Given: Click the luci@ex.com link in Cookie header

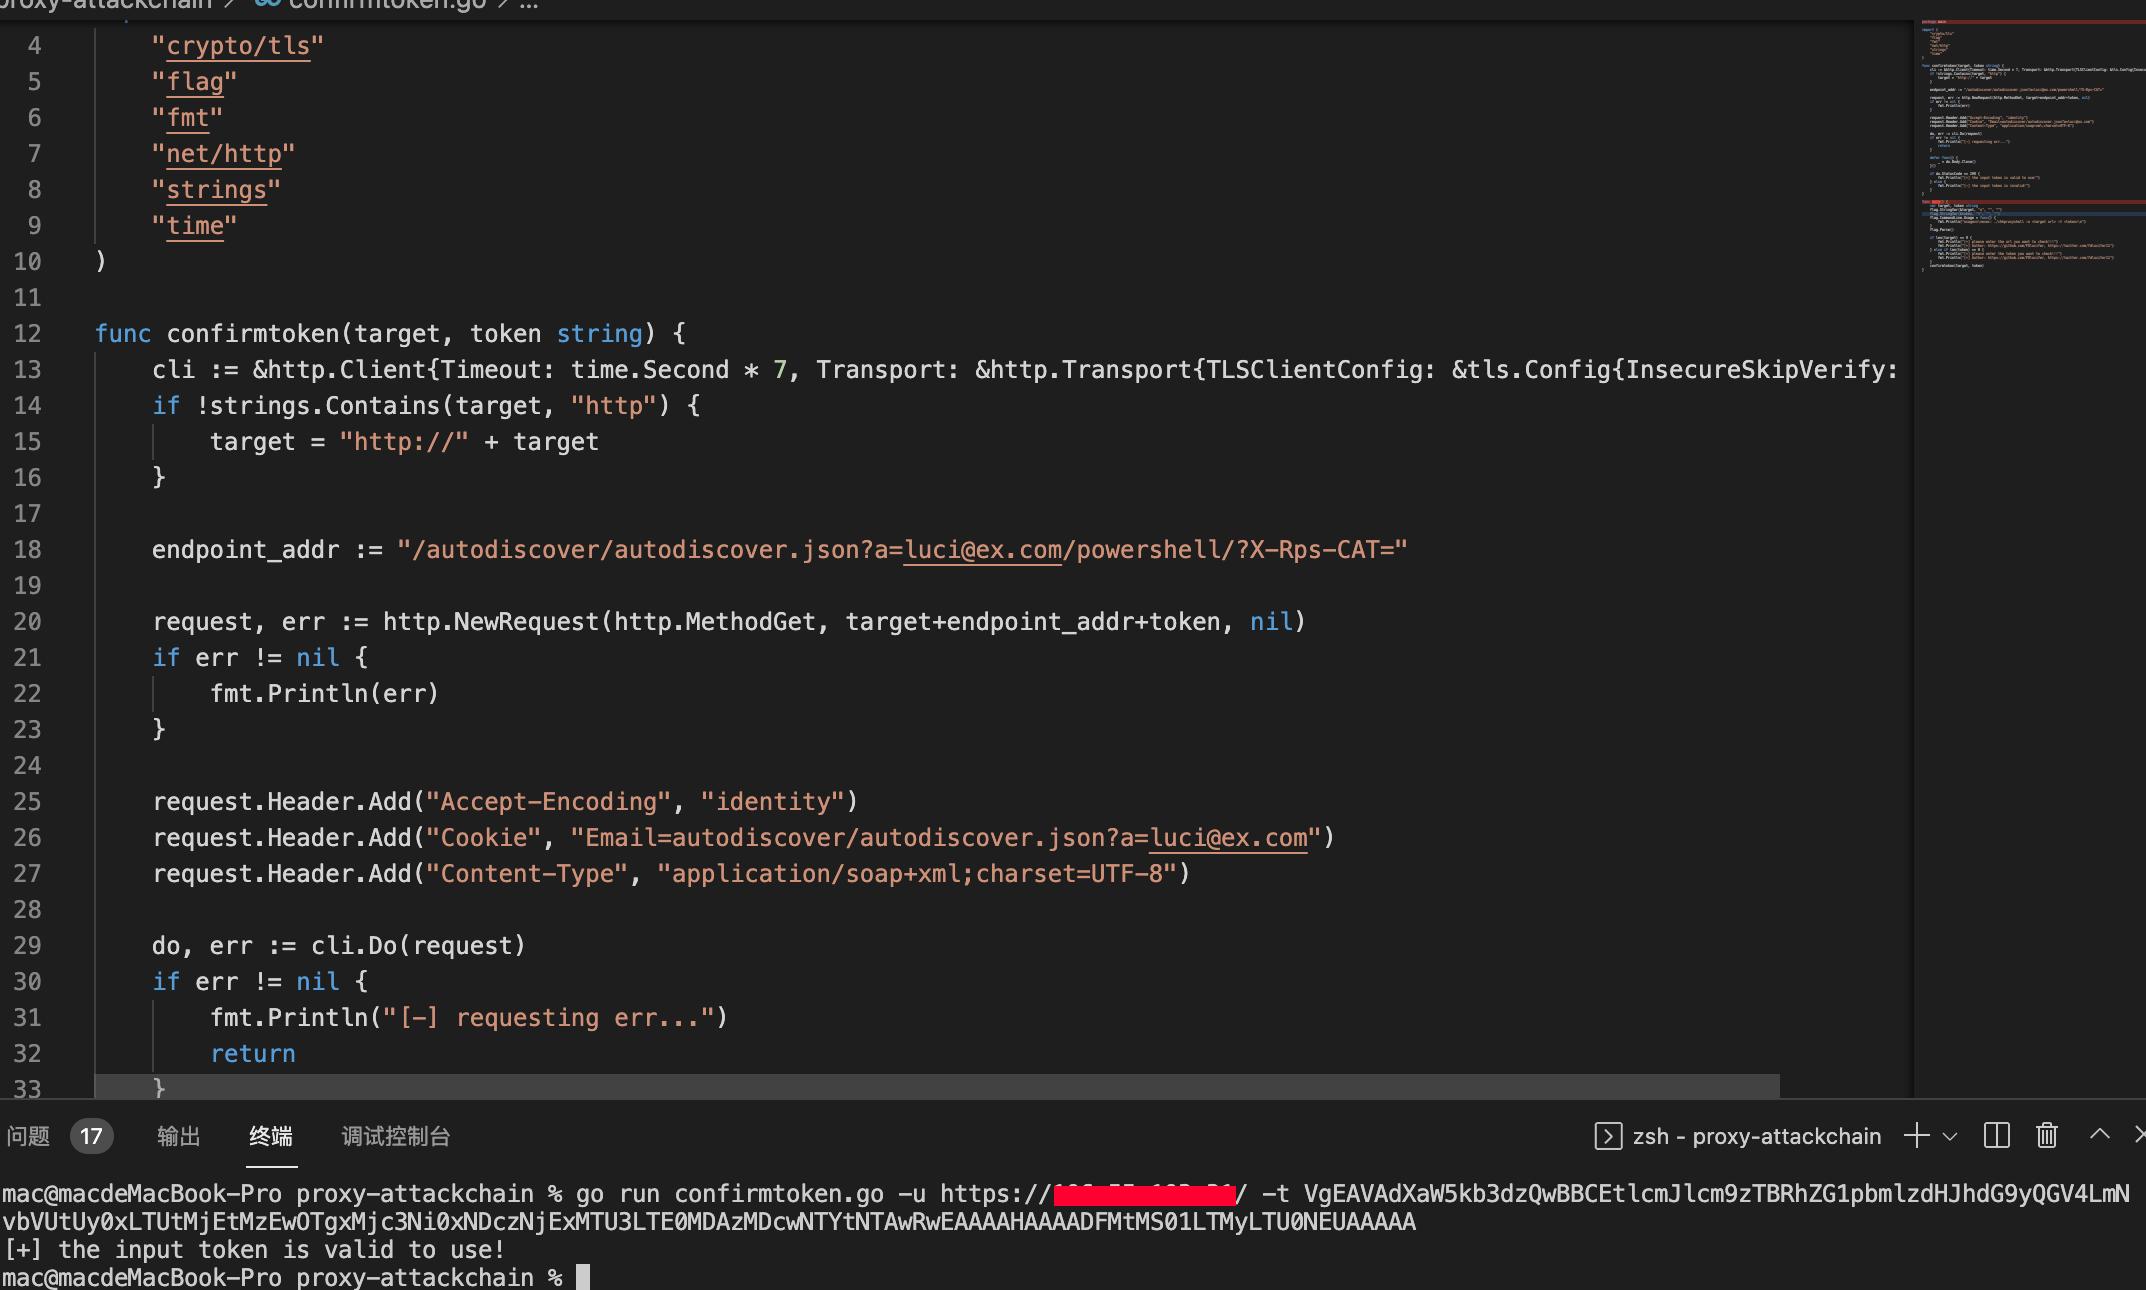Looking at the screenshot, I should point(1228,838).
